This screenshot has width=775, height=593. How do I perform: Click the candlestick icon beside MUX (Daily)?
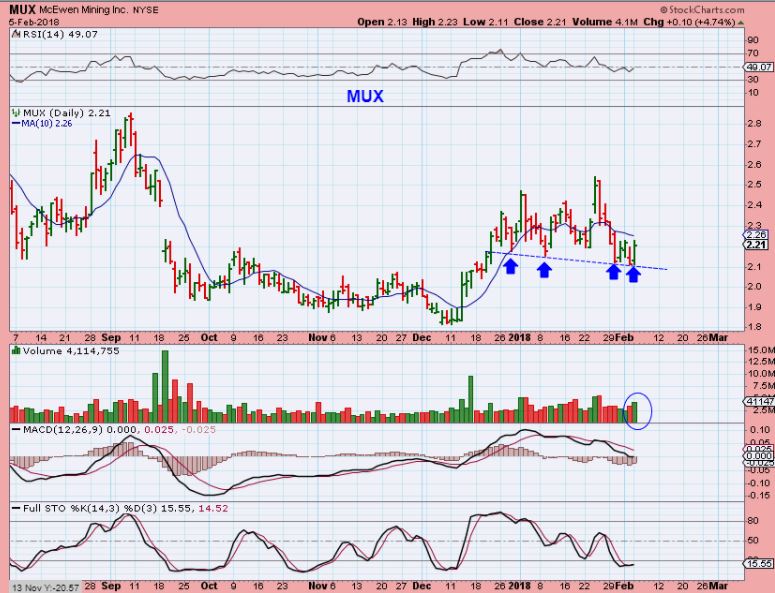tap(16, 113)
